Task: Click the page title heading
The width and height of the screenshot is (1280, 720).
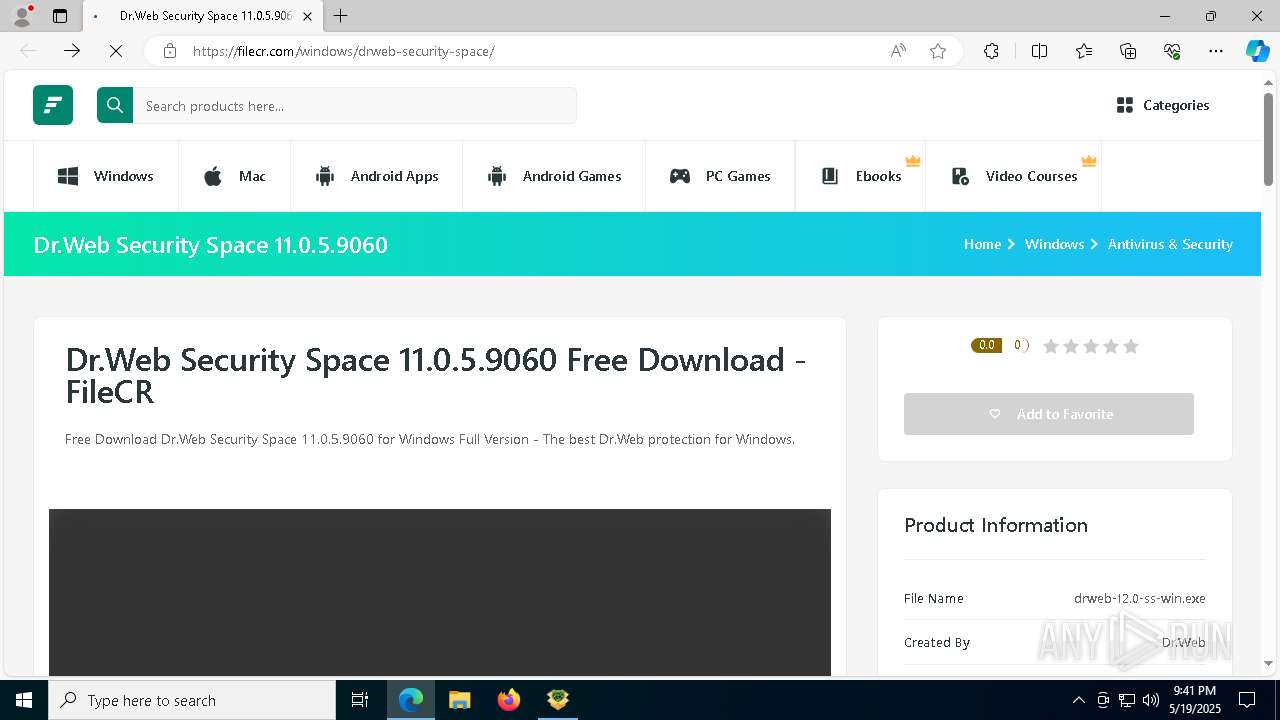Action: (435, 375)
